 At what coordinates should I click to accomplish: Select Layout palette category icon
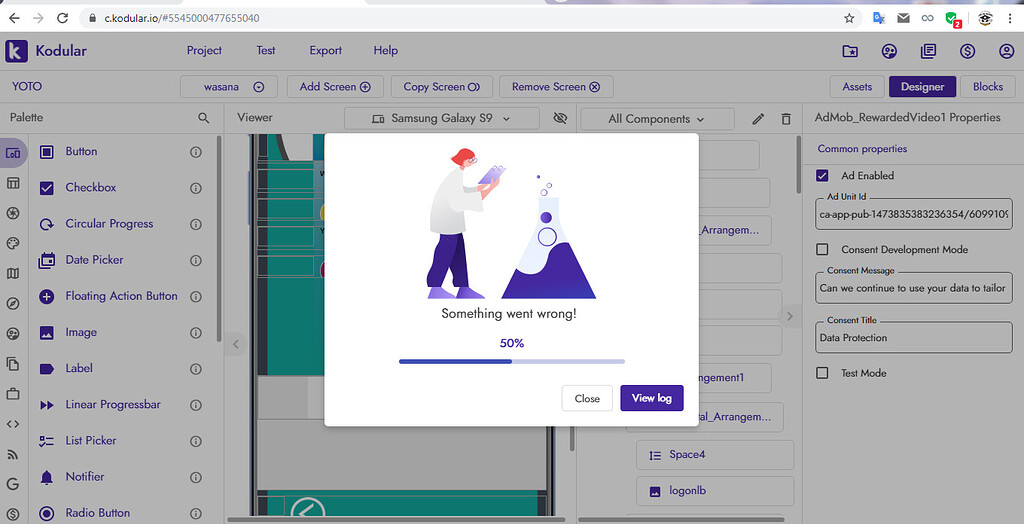pos(13,183)
